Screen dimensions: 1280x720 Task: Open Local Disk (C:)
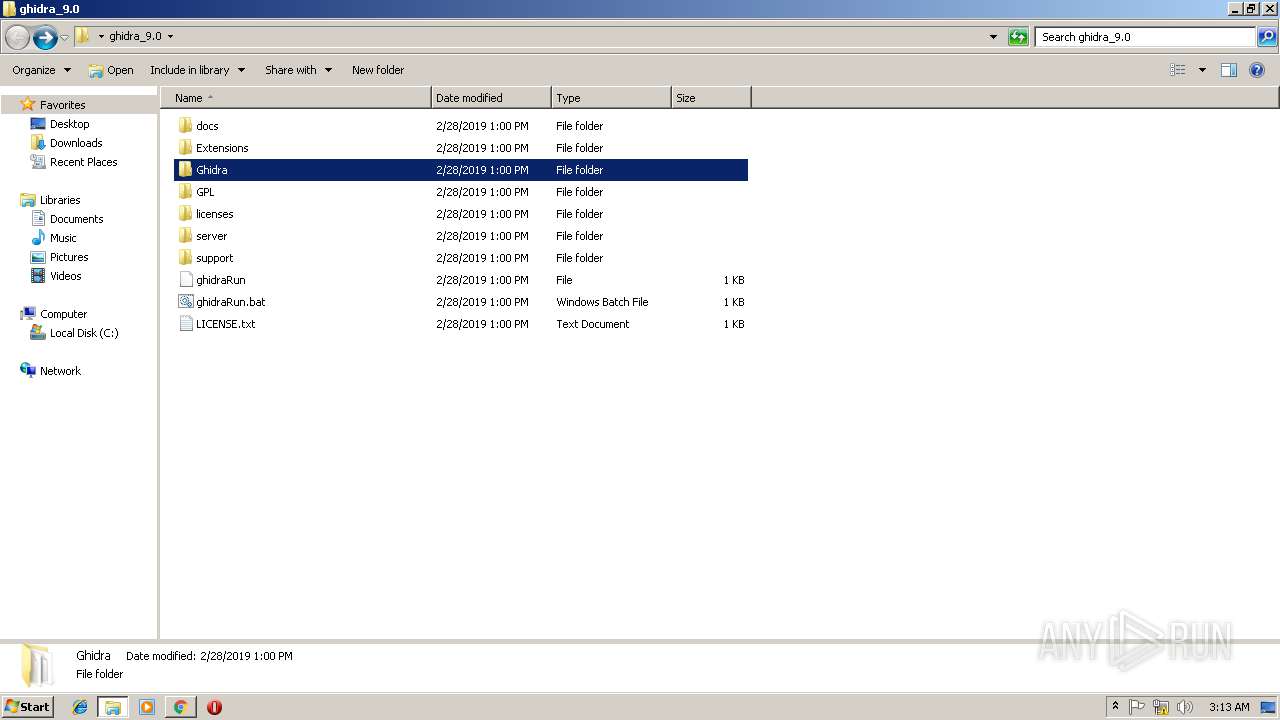pyautogui.click(x=84, y=333)
